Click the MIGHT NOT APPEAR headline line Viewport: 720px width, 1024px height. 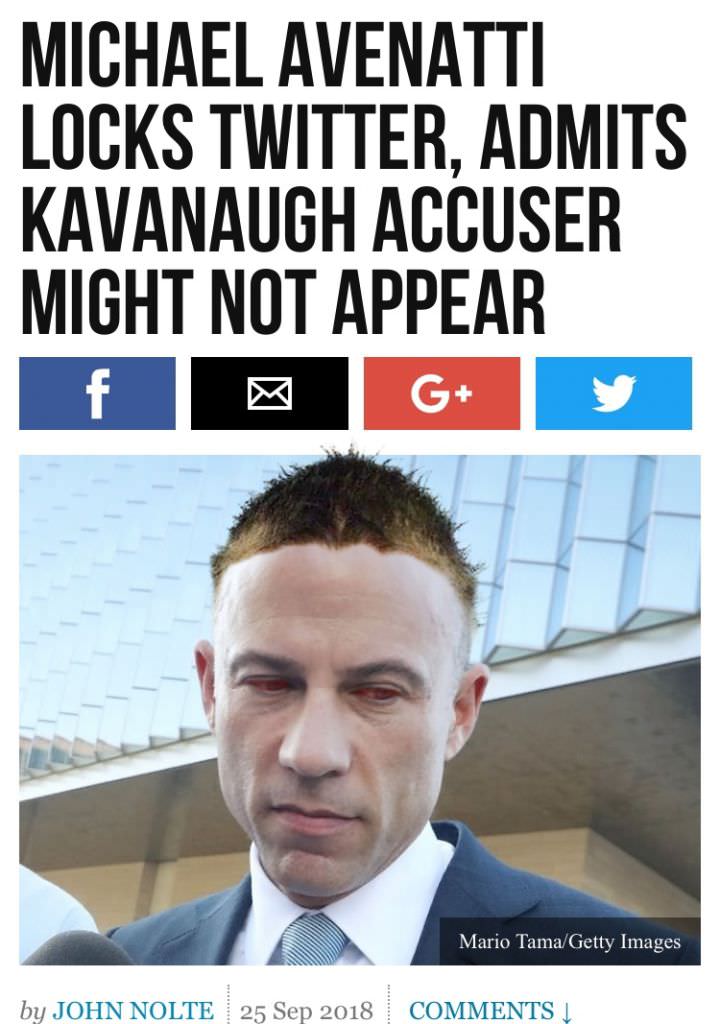tap(283, 302)
